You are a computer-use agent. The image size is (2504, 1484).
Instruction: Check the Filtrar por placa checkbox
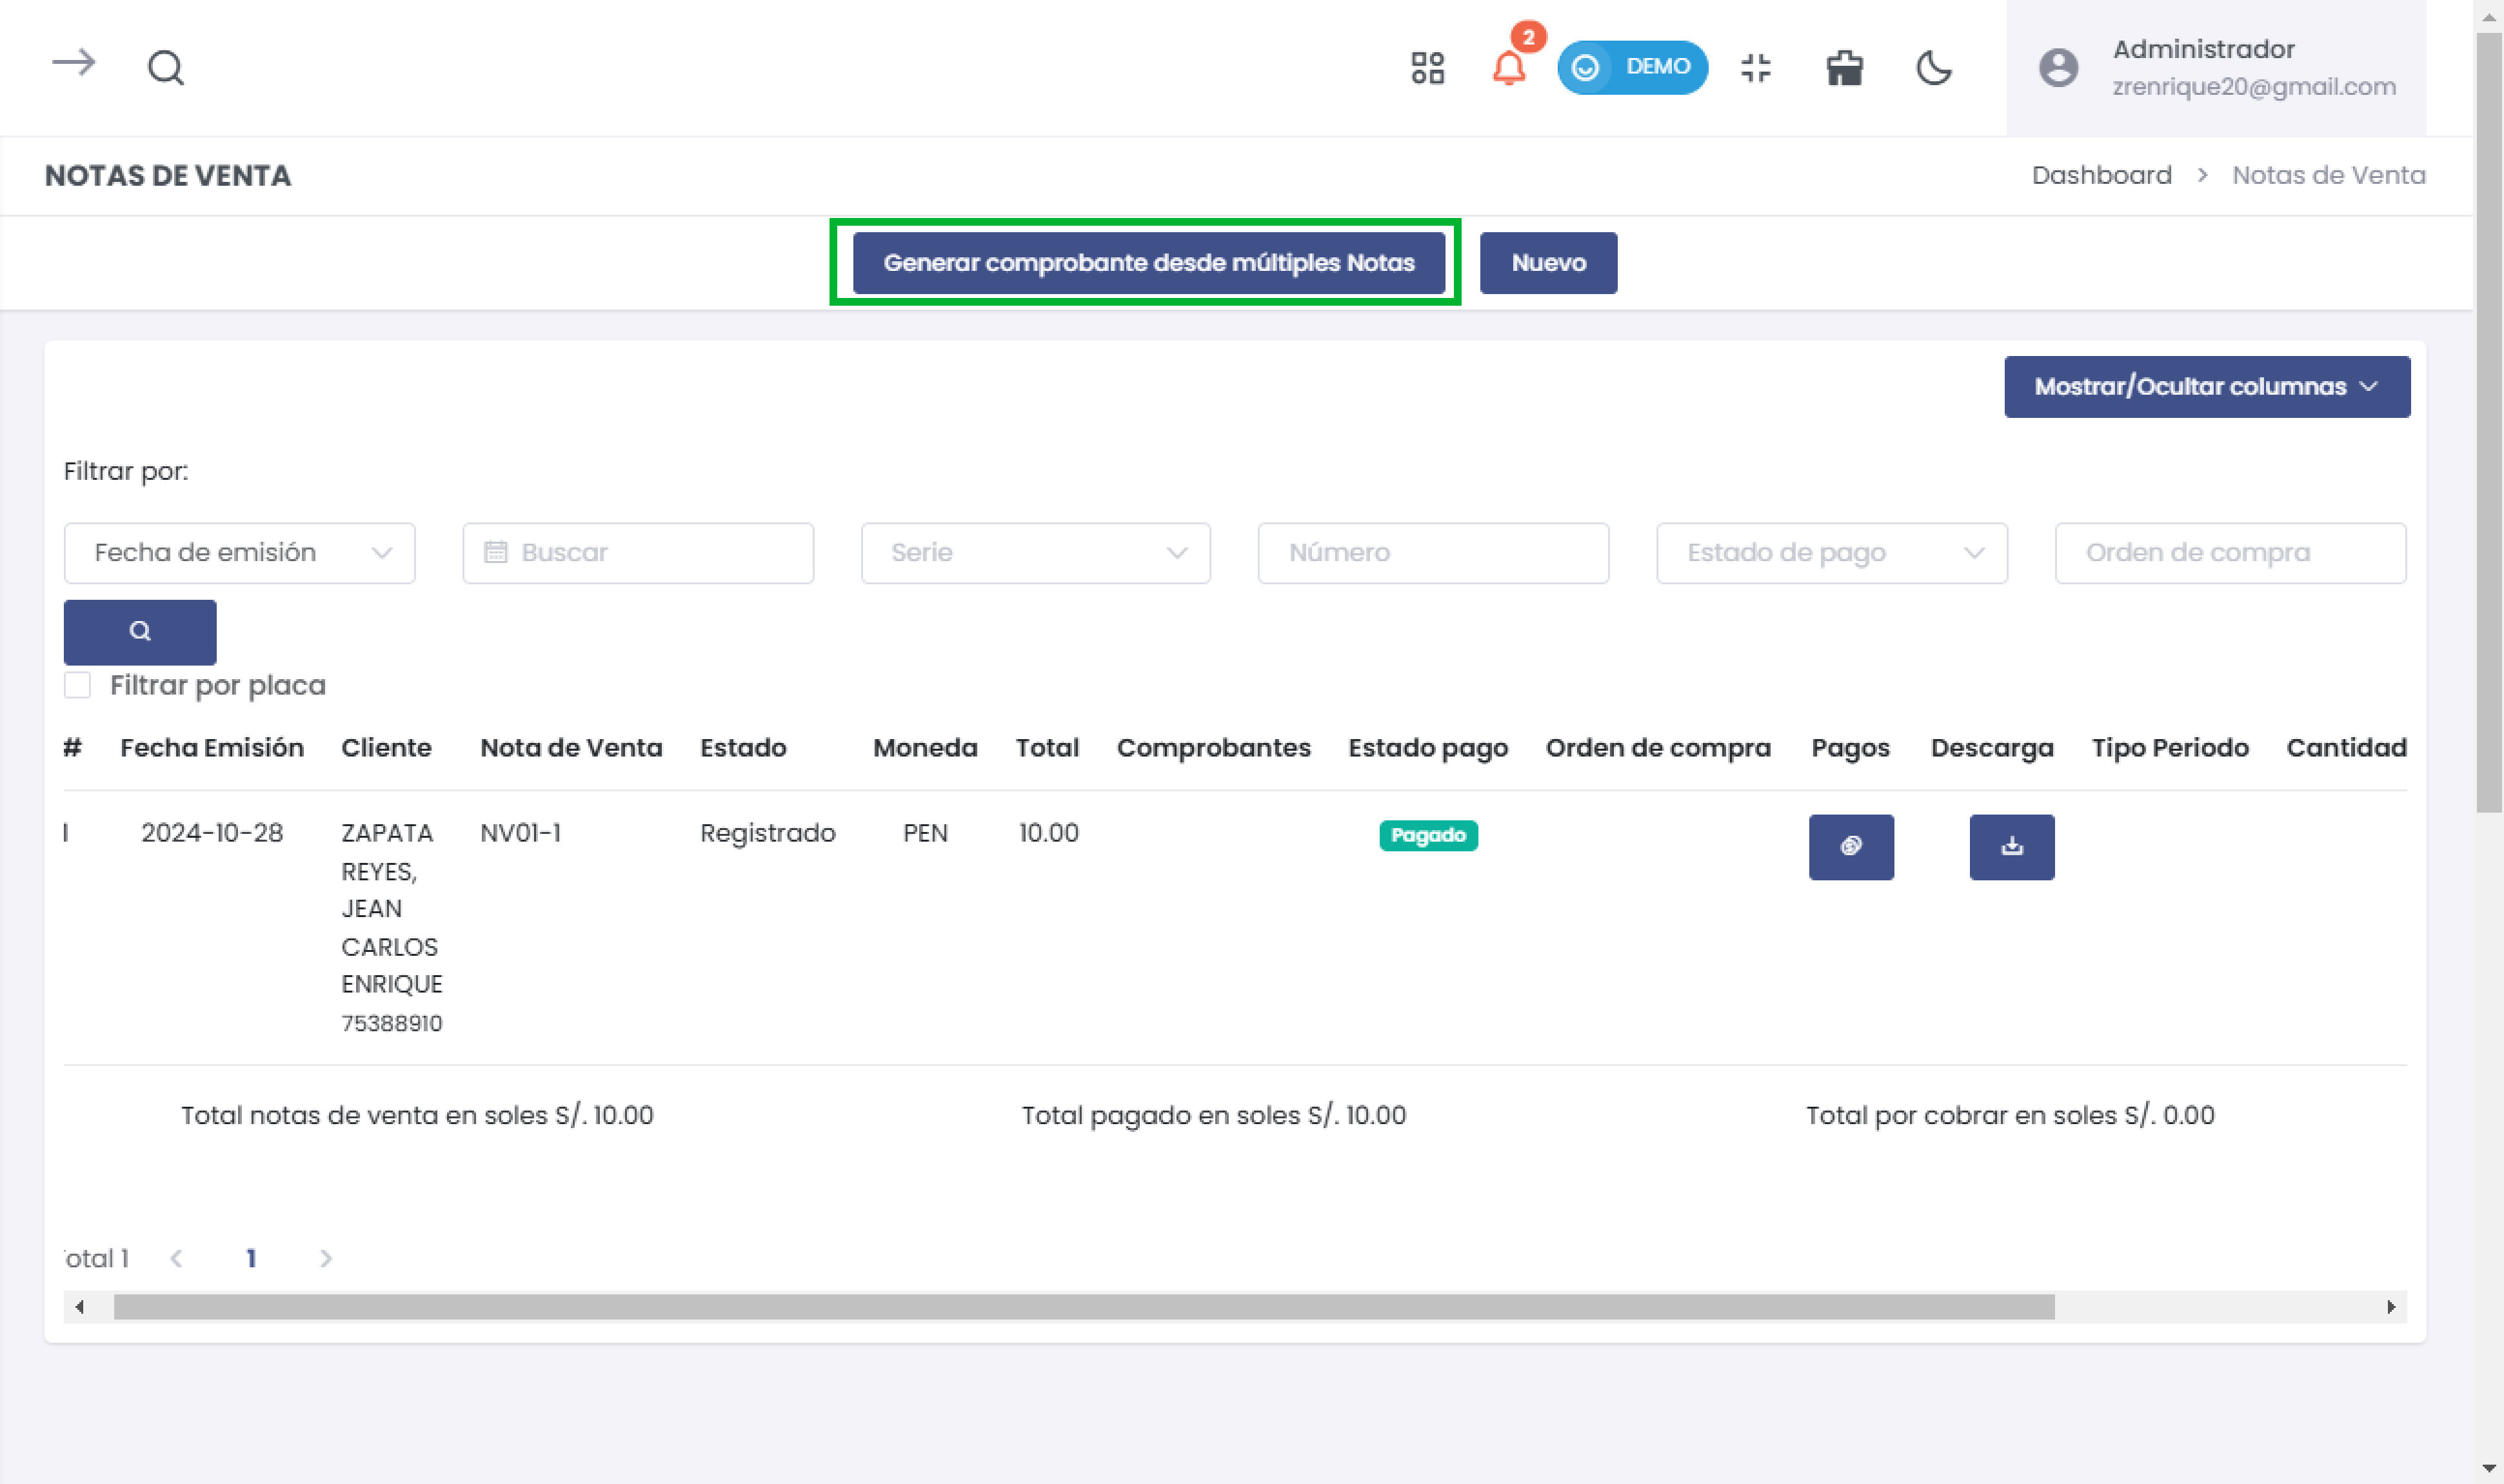point(77,685)
